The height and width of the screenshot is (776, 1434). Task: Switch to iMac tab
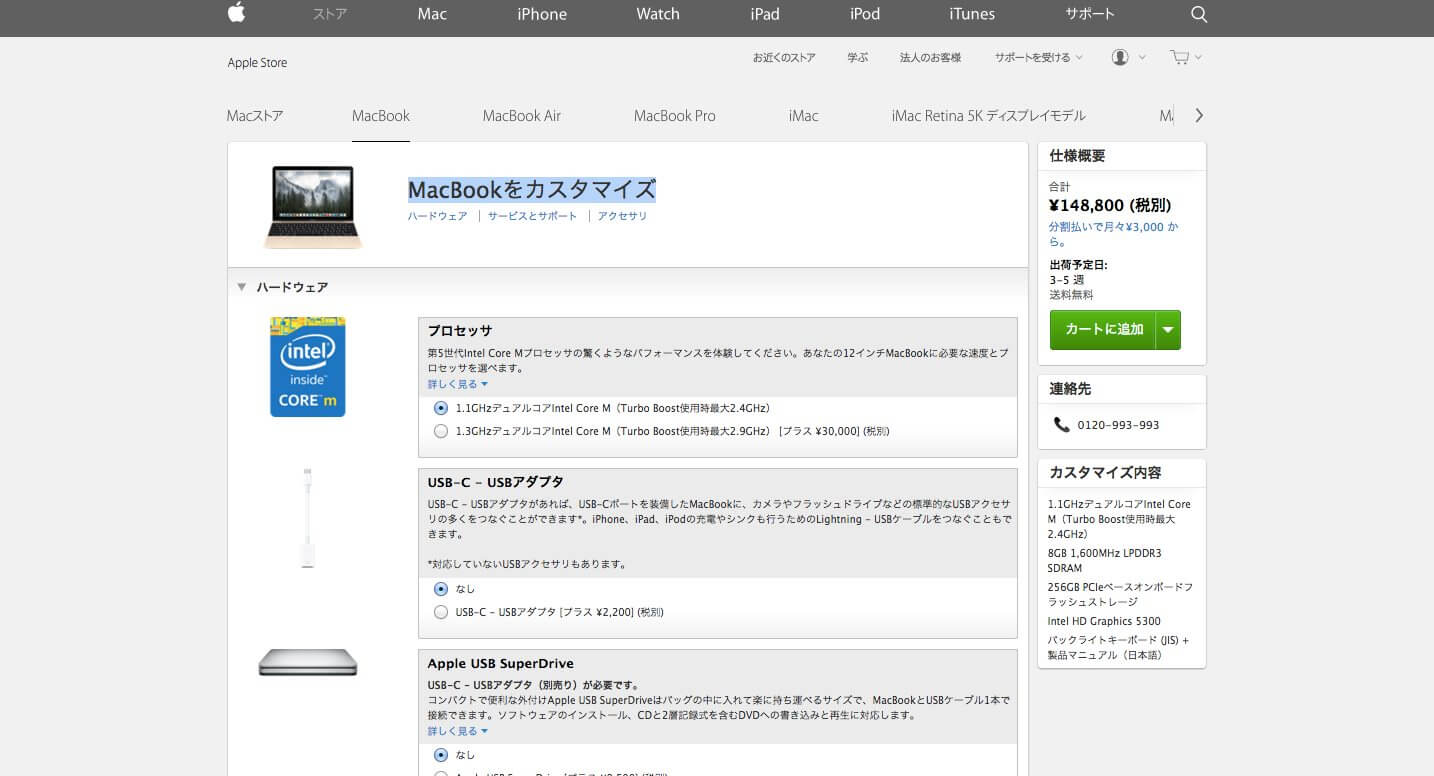point(803,116)
